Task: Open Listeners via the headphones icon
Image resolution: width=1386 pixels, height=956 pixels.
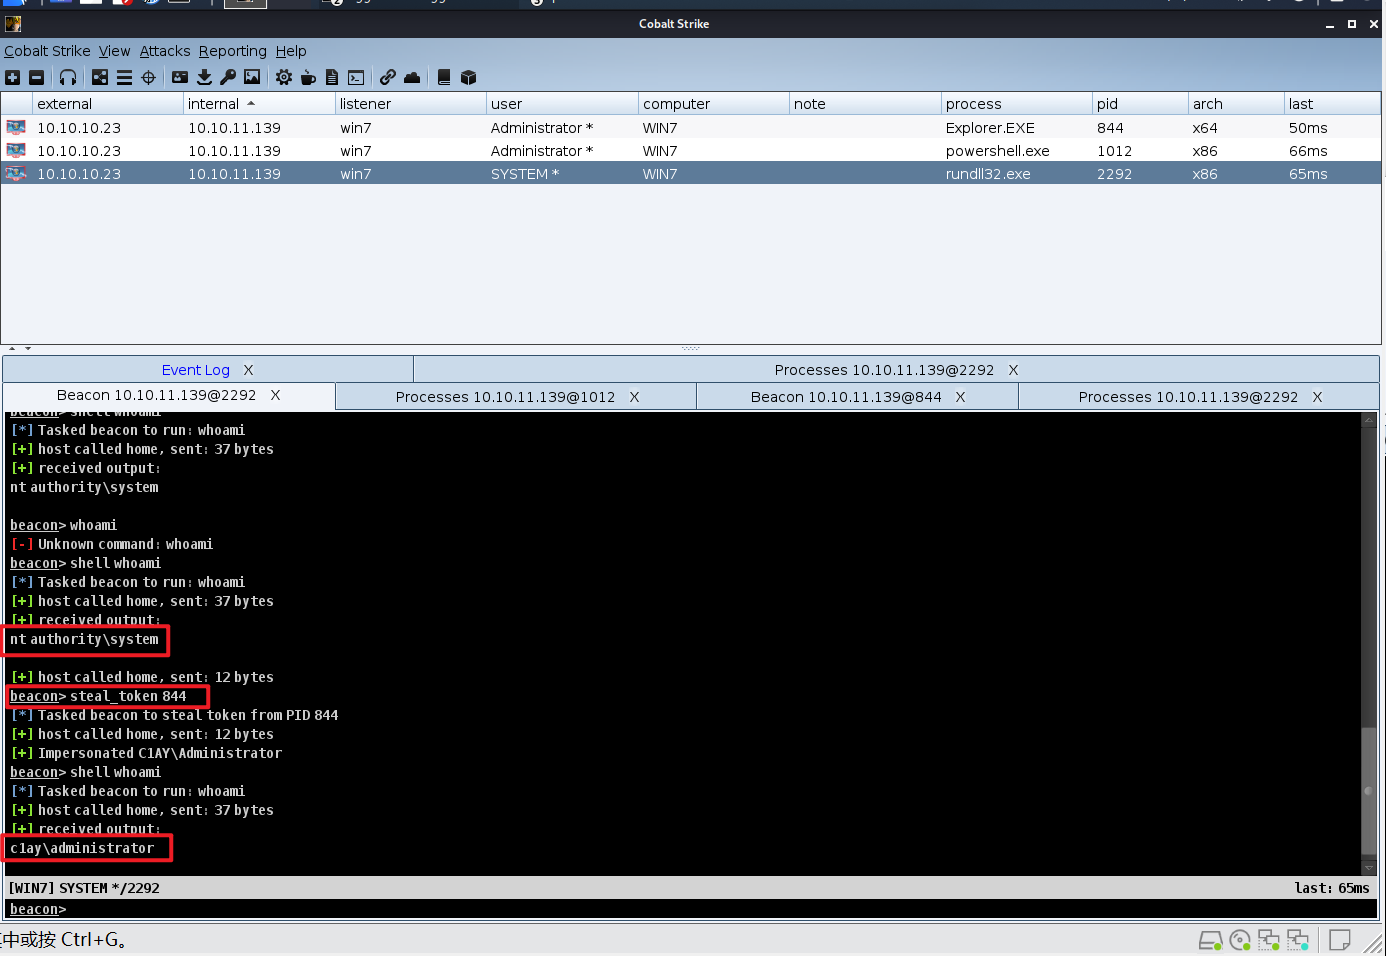Action: 68,77
